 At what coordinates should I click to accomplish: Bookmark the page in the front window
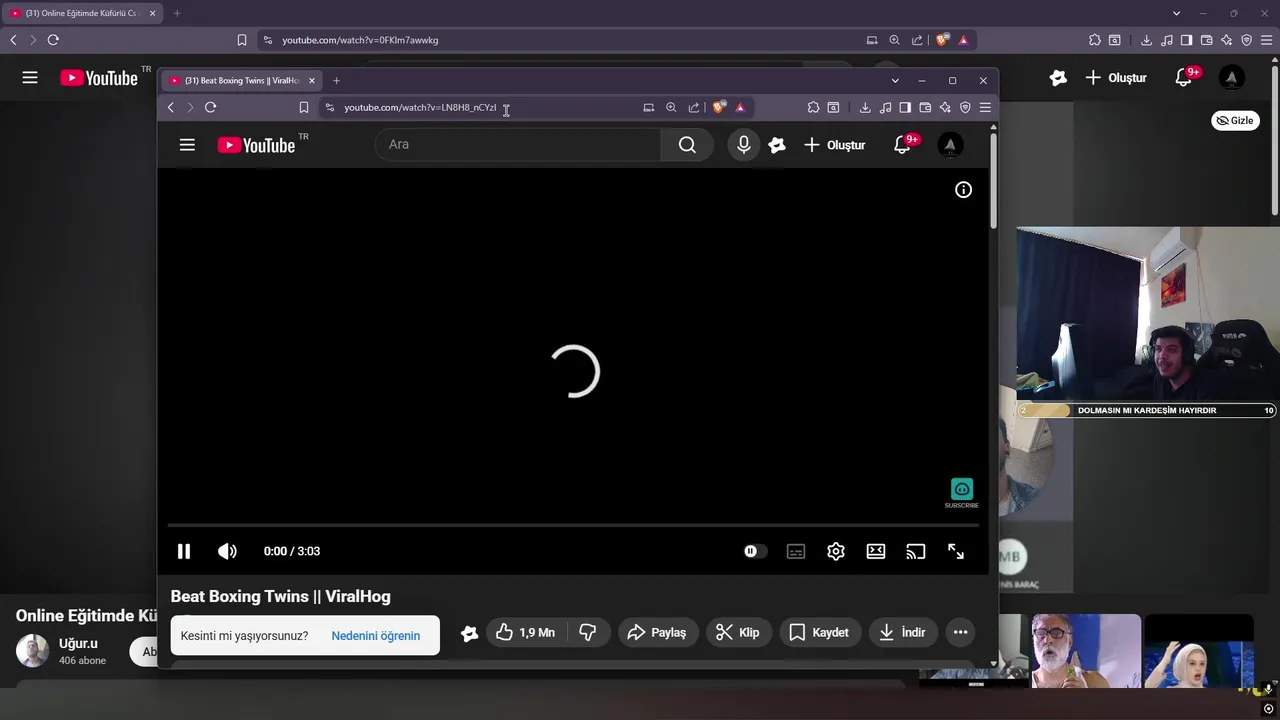[304, 107]
